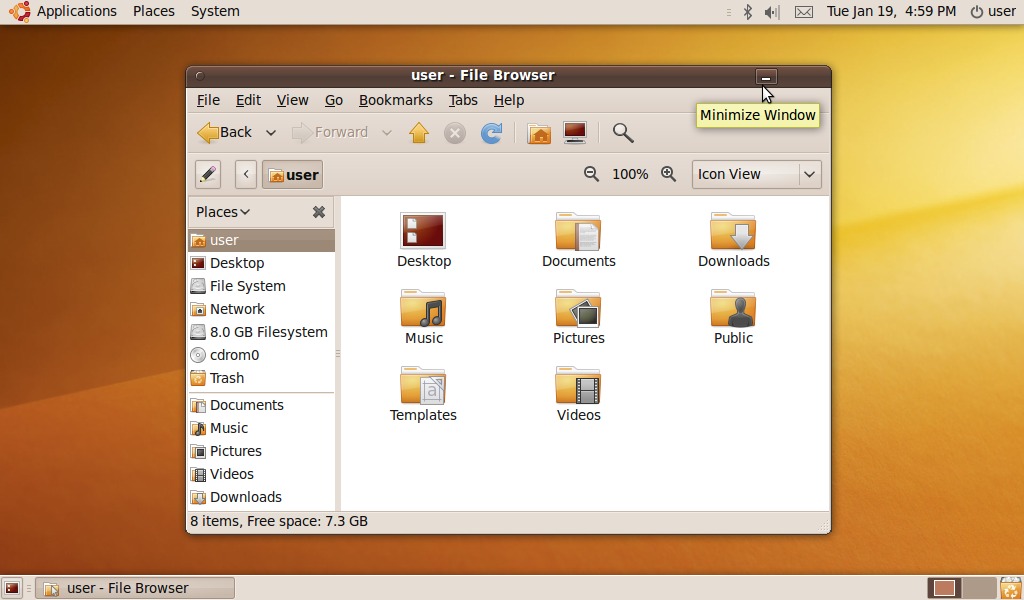The height and width of the screenshot is (600, 1024).
Task: Zoom in with the plus magnifier
Action: (668, 174)
